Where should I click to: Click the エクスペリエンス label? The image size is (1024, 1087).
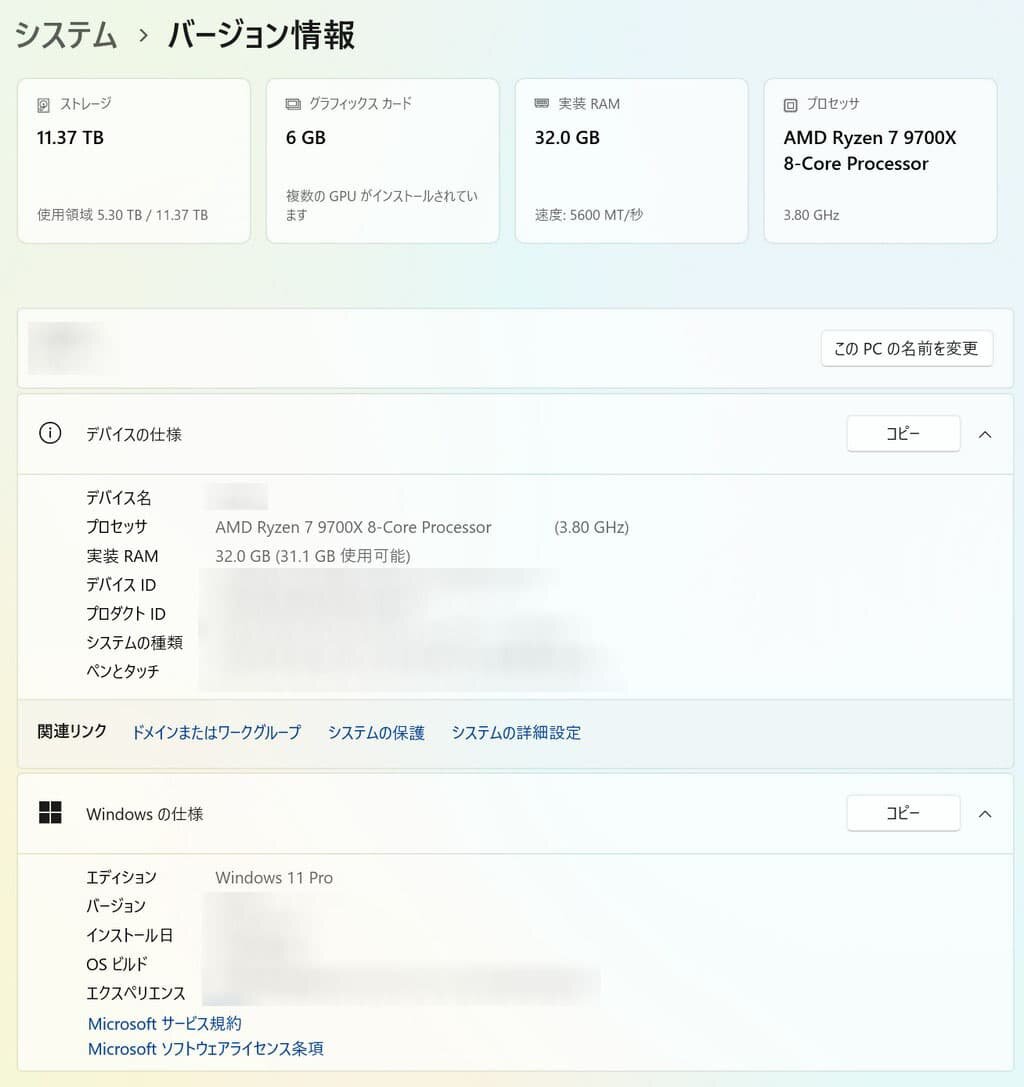pos(135,993)
